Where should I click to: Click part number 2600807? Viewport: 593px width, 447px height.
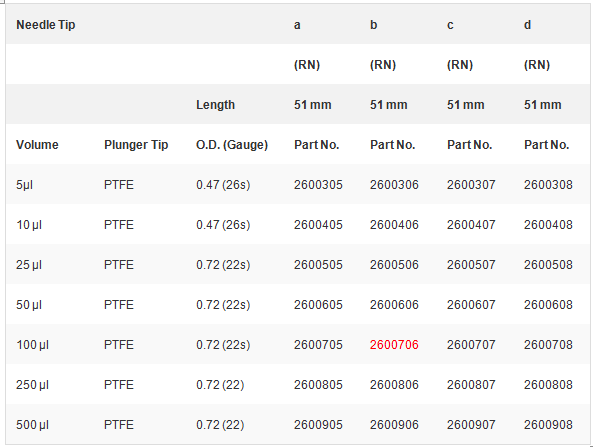click(x=471, y=385)
